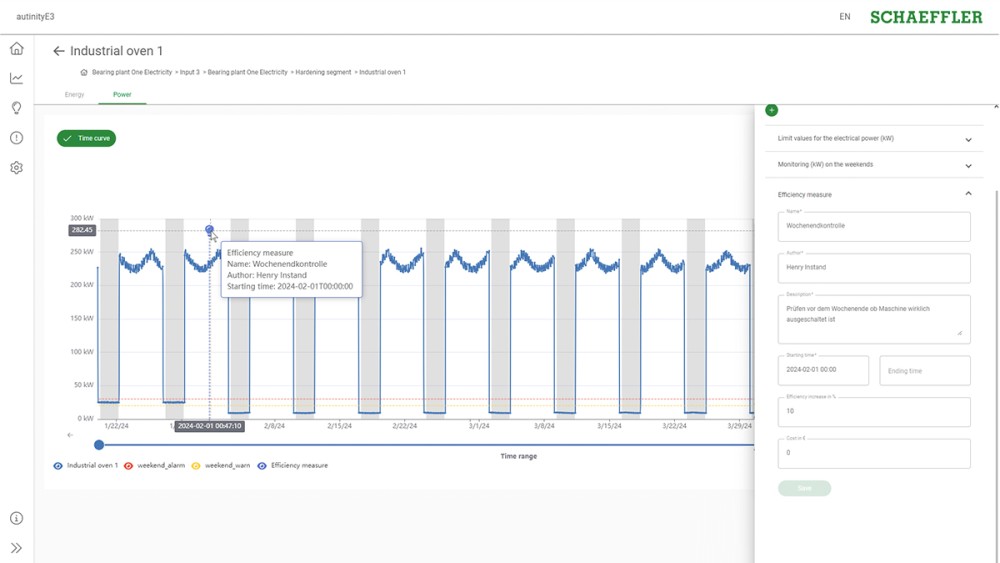Open the home dashboard icon in sidebar

(16, 49)
